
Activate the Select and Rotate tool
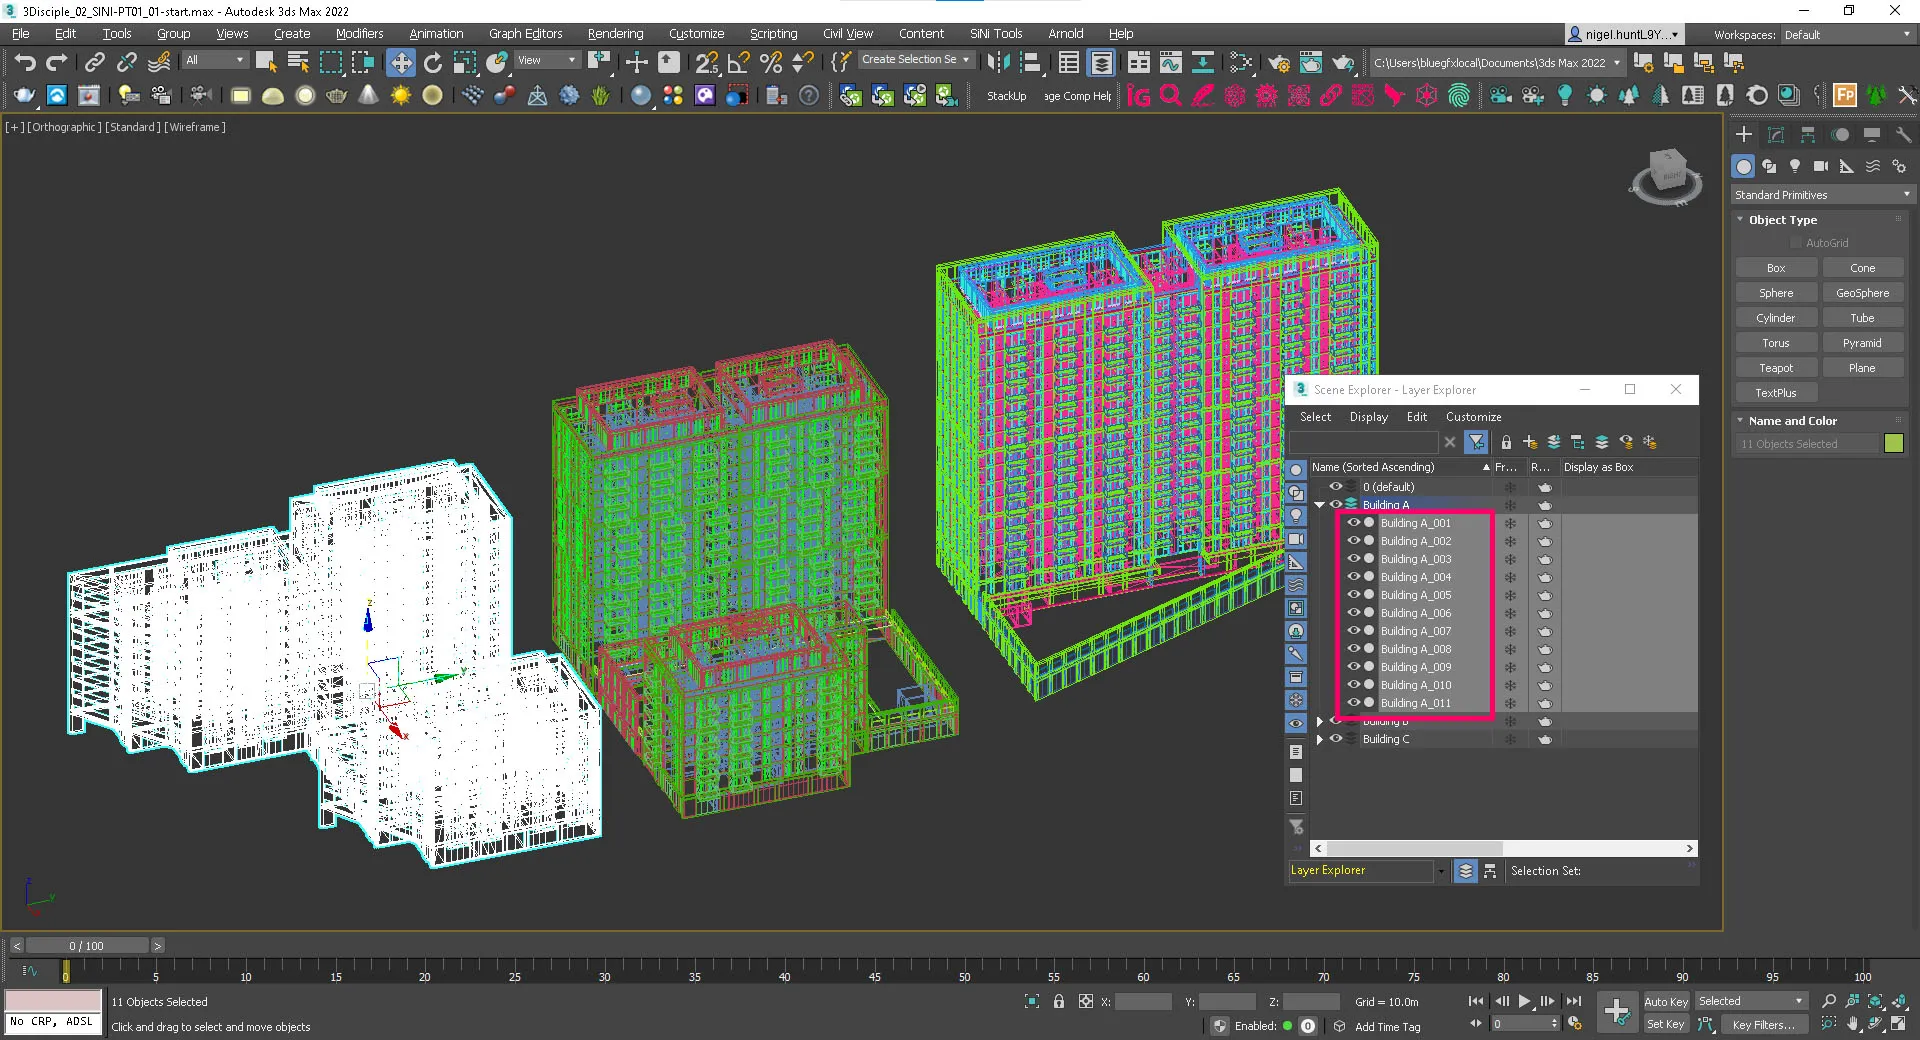pos(433,62)
